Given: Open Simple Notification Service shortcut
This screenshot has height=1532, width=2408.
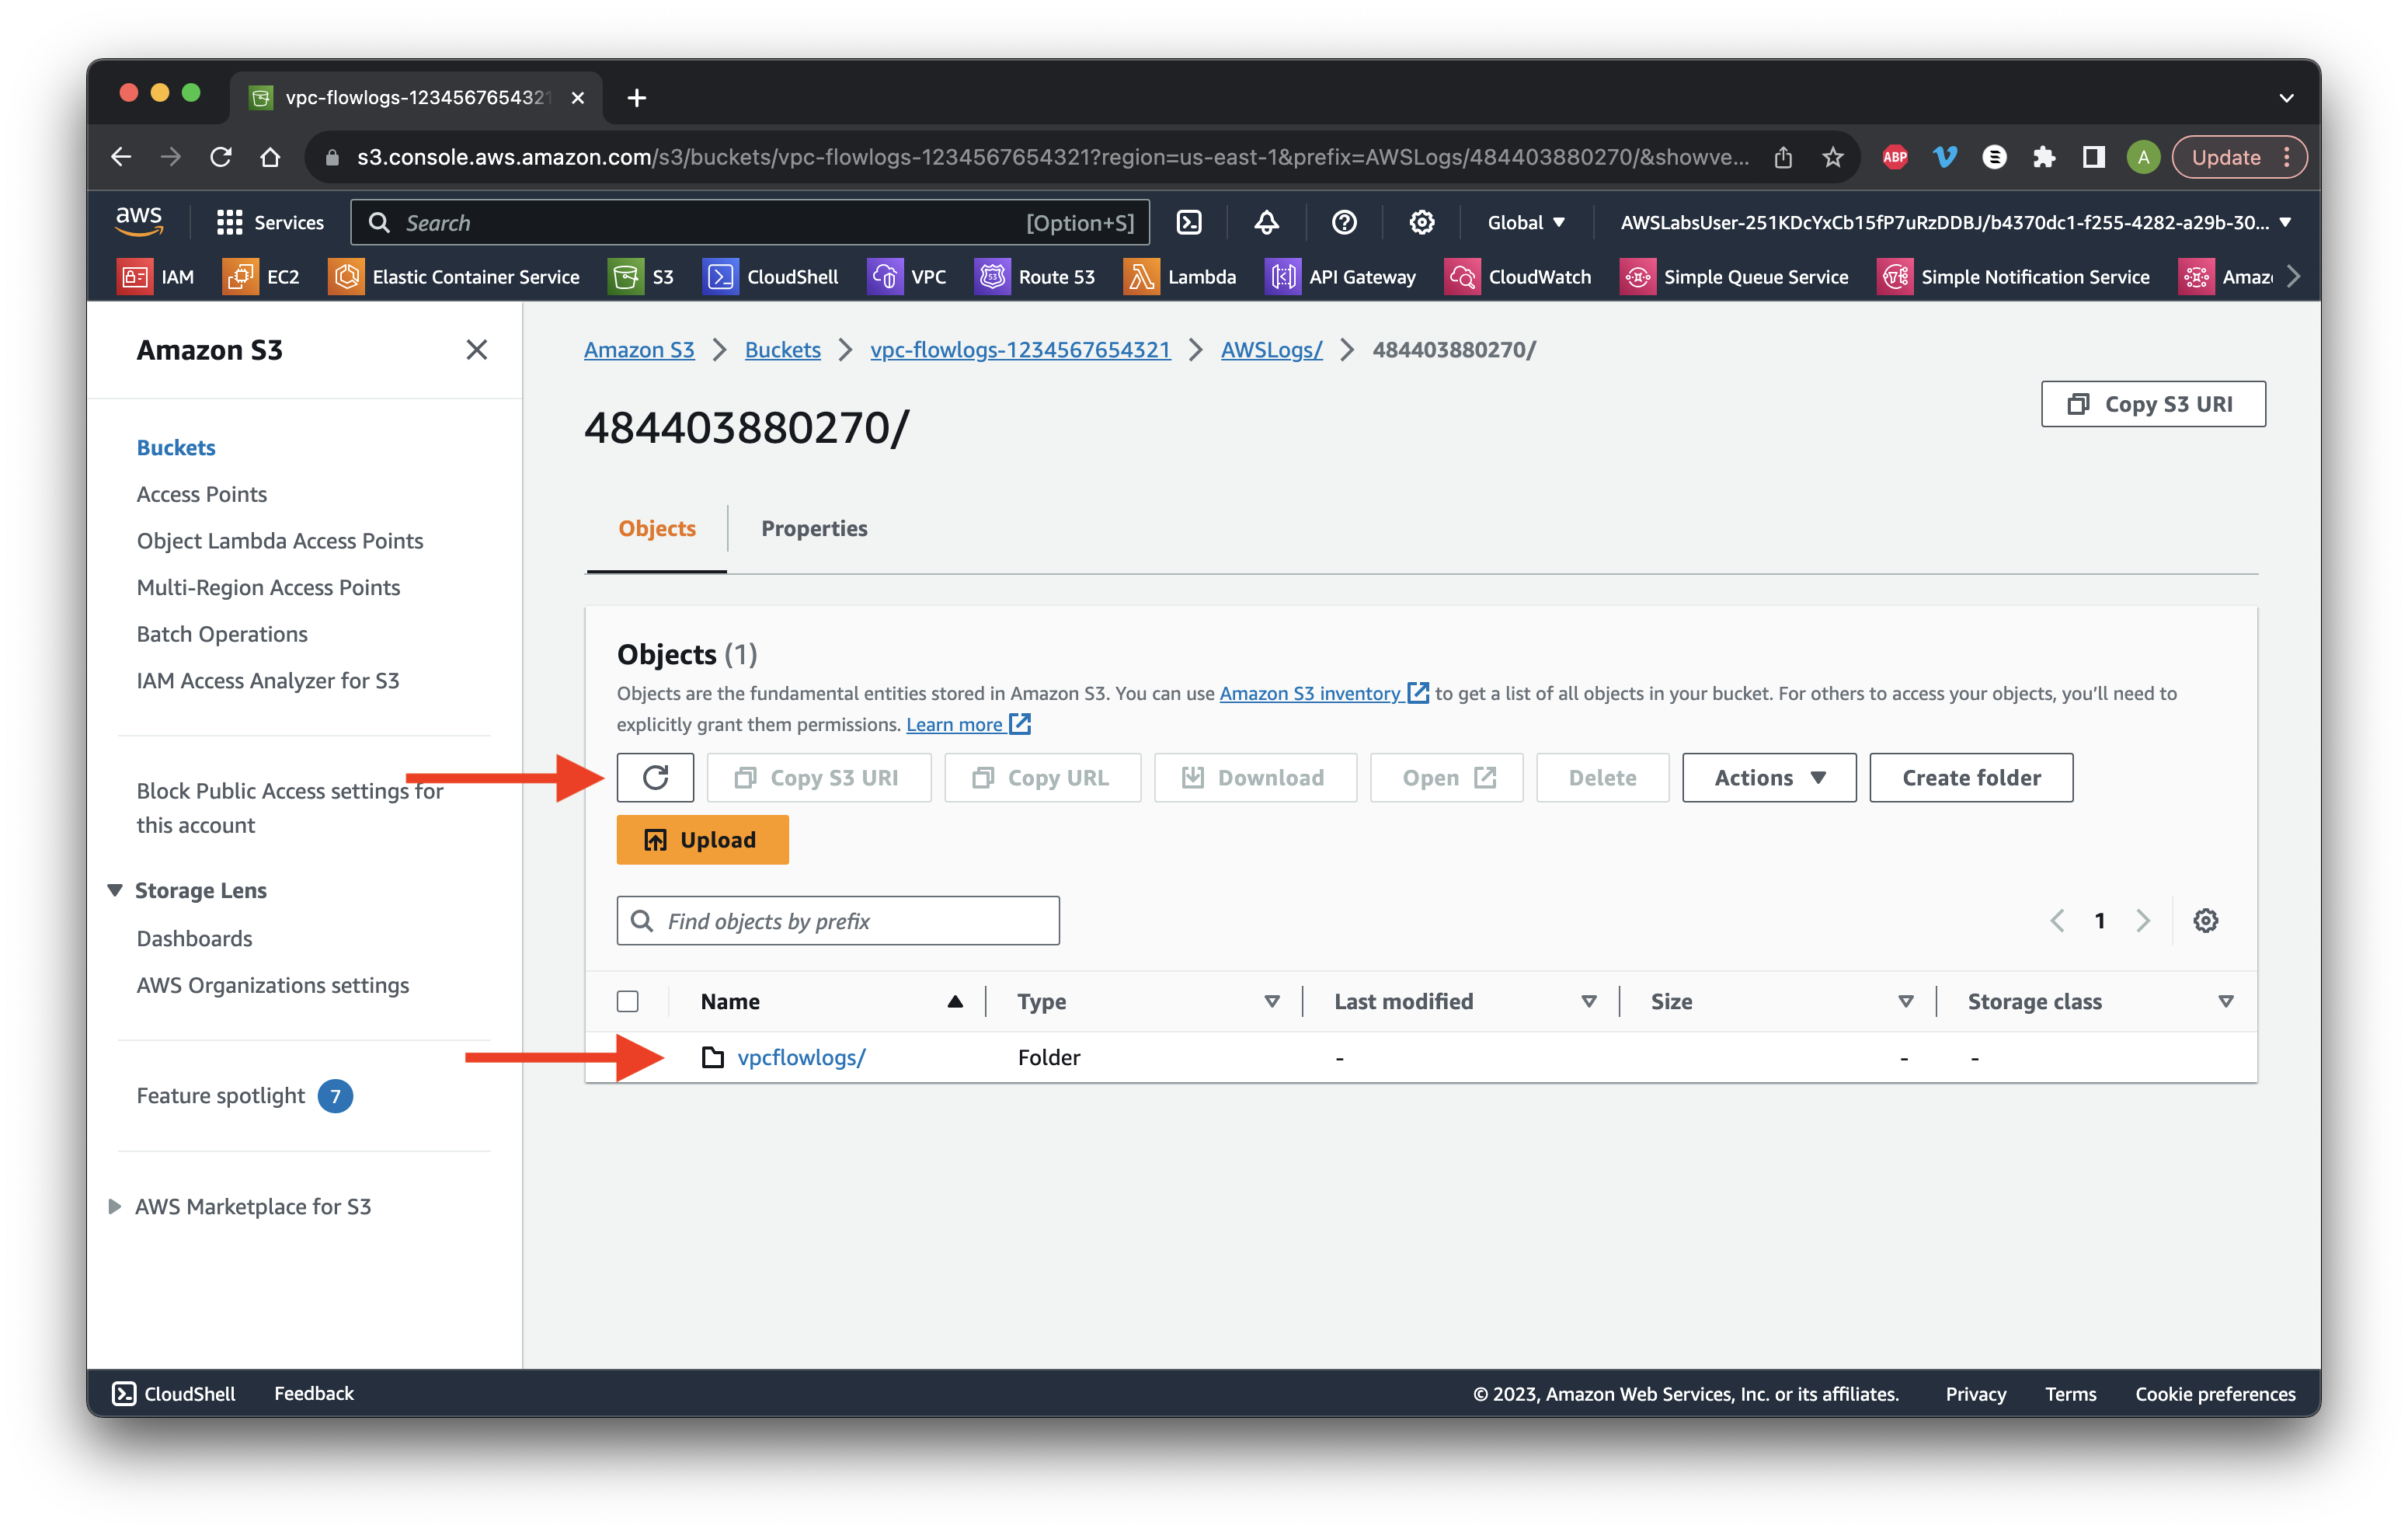Looking at the screenshot, I should tap(2014, 277).
